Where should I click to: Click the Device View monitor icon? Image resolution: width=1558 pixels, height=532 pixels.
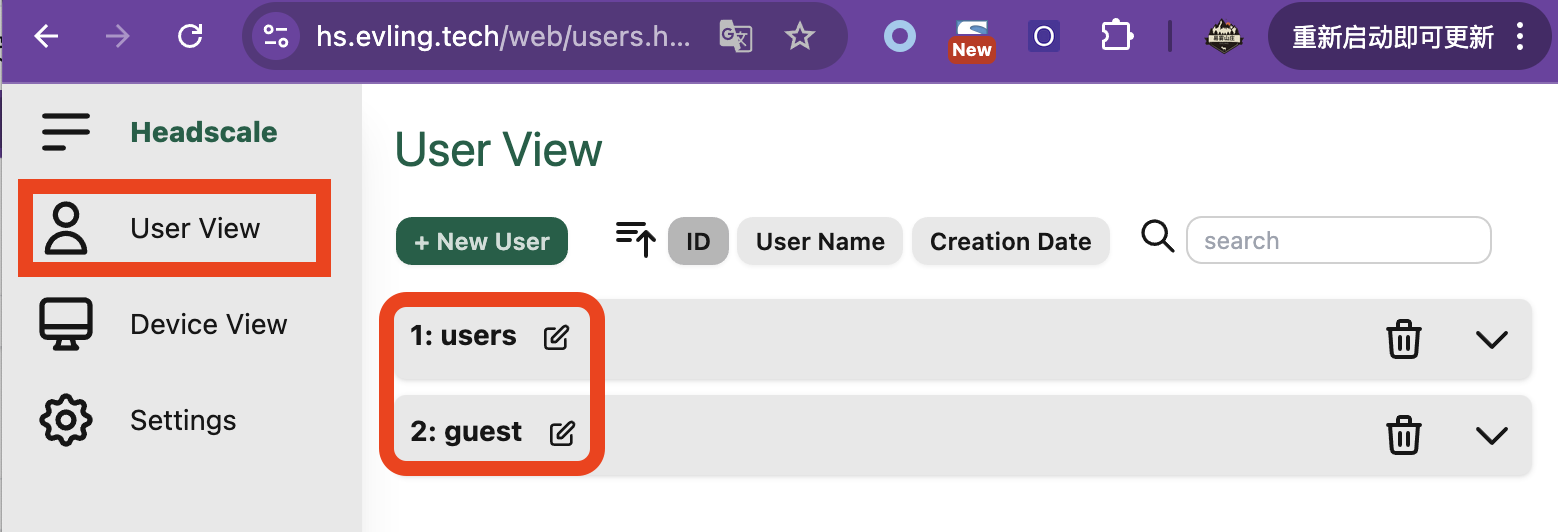[66, 324]
